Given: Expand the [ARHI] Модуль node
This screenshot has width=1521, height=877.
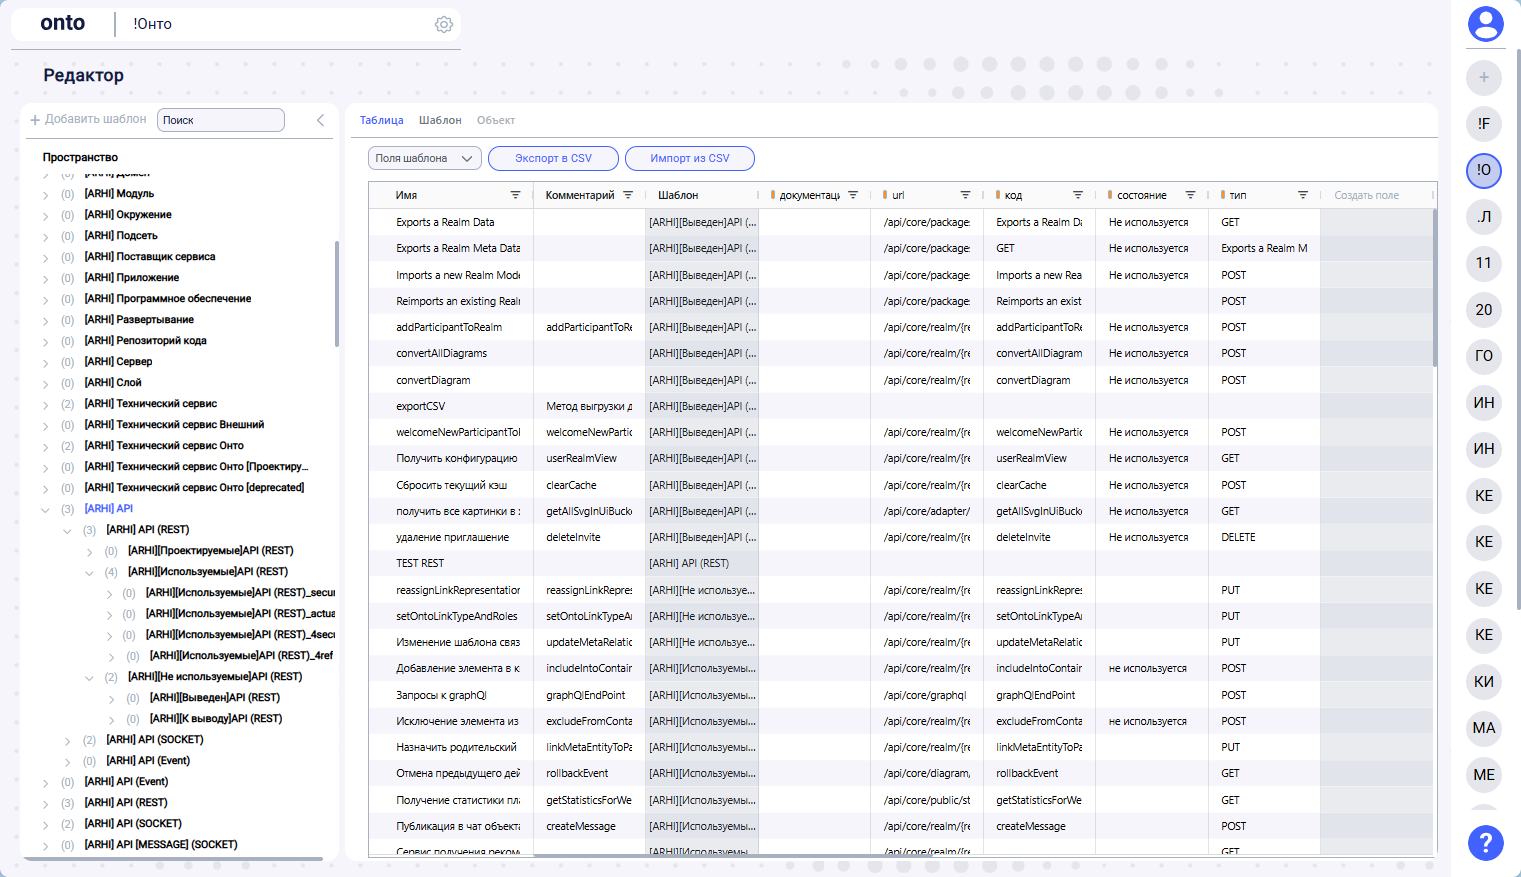Looking at the screenshot, I should 45,194.
